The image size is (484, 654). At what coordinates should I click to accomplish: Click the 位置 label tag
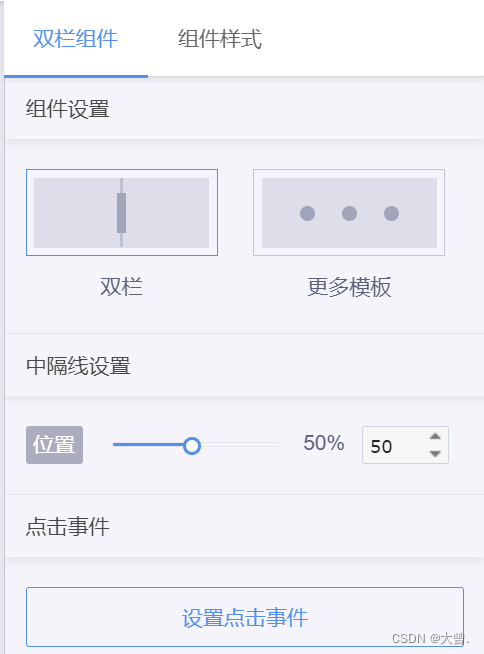[54, 445]
